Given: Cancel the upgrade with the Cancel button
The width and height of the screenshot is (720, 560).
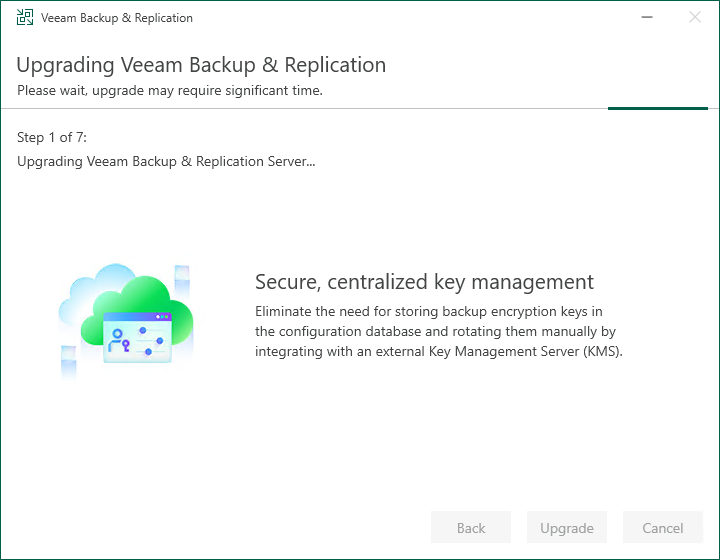Looking at the screenshot, I should point(662,528).
